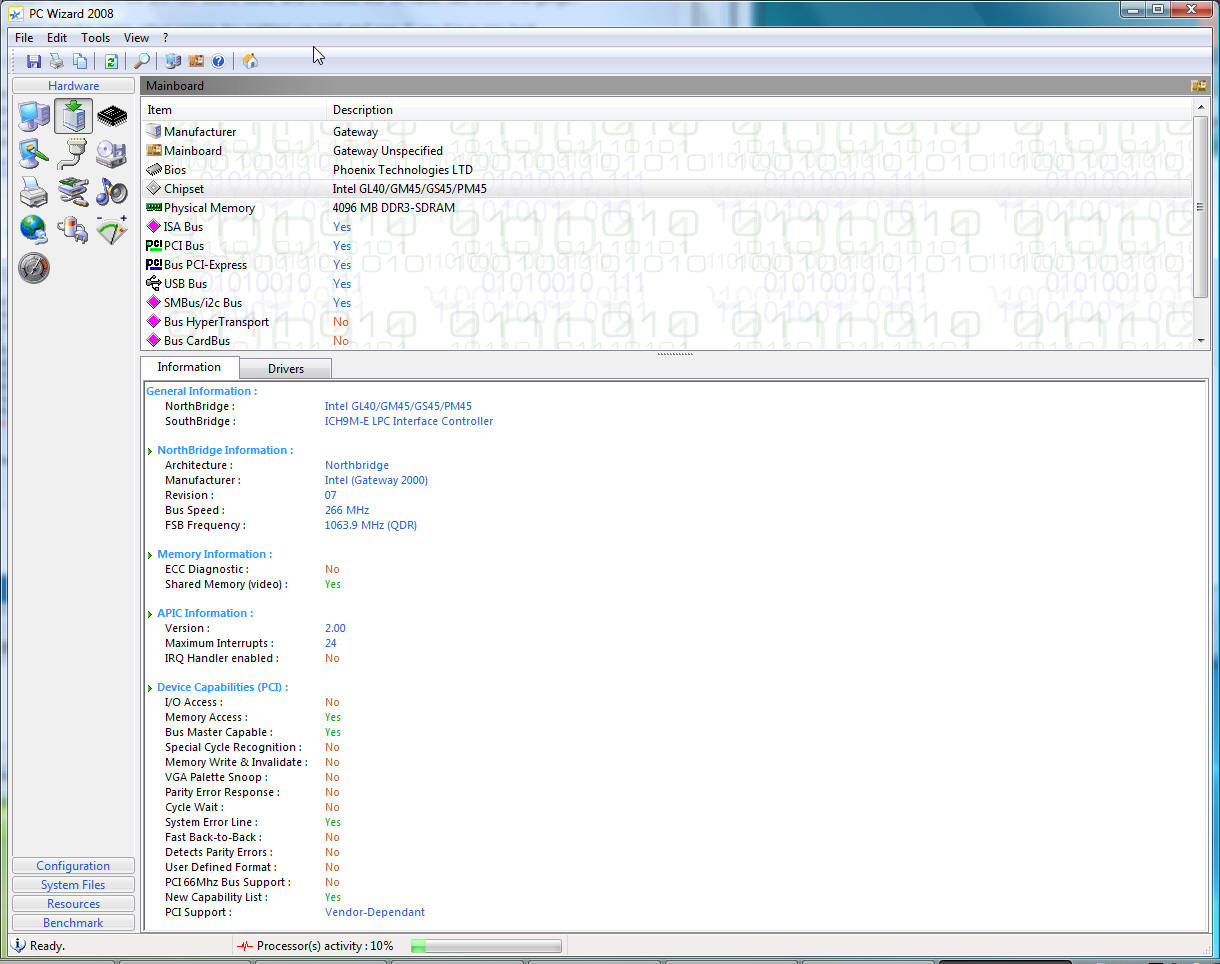Screen dimensions: 1220x964
Task: Select the Manufacturer row
Action: tap(668, 132)
